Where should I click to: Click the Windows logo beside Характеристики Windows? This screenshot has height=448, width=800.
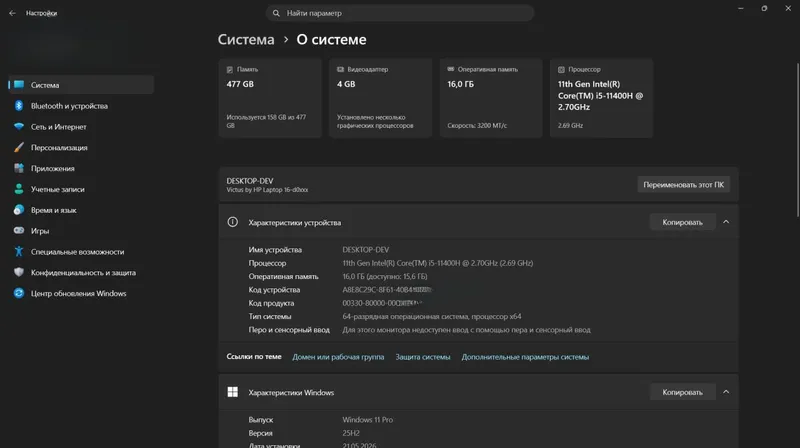pyautogui.click(x=232, y=392)
